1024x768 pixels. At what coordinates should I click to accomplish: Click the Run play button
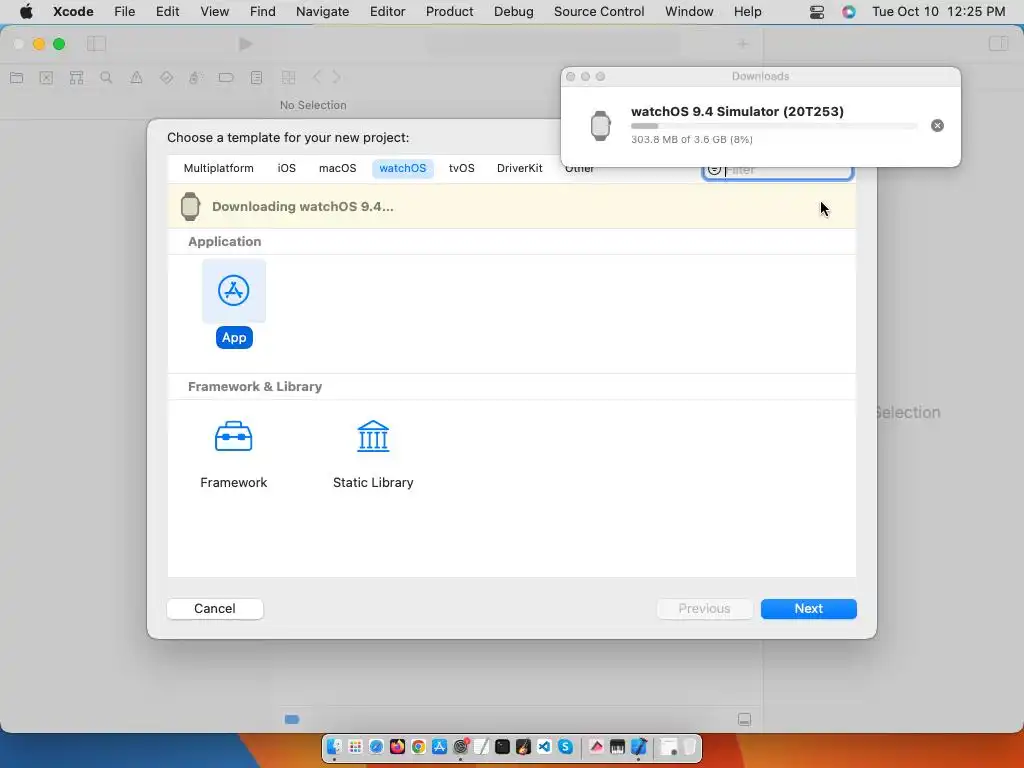246,44
